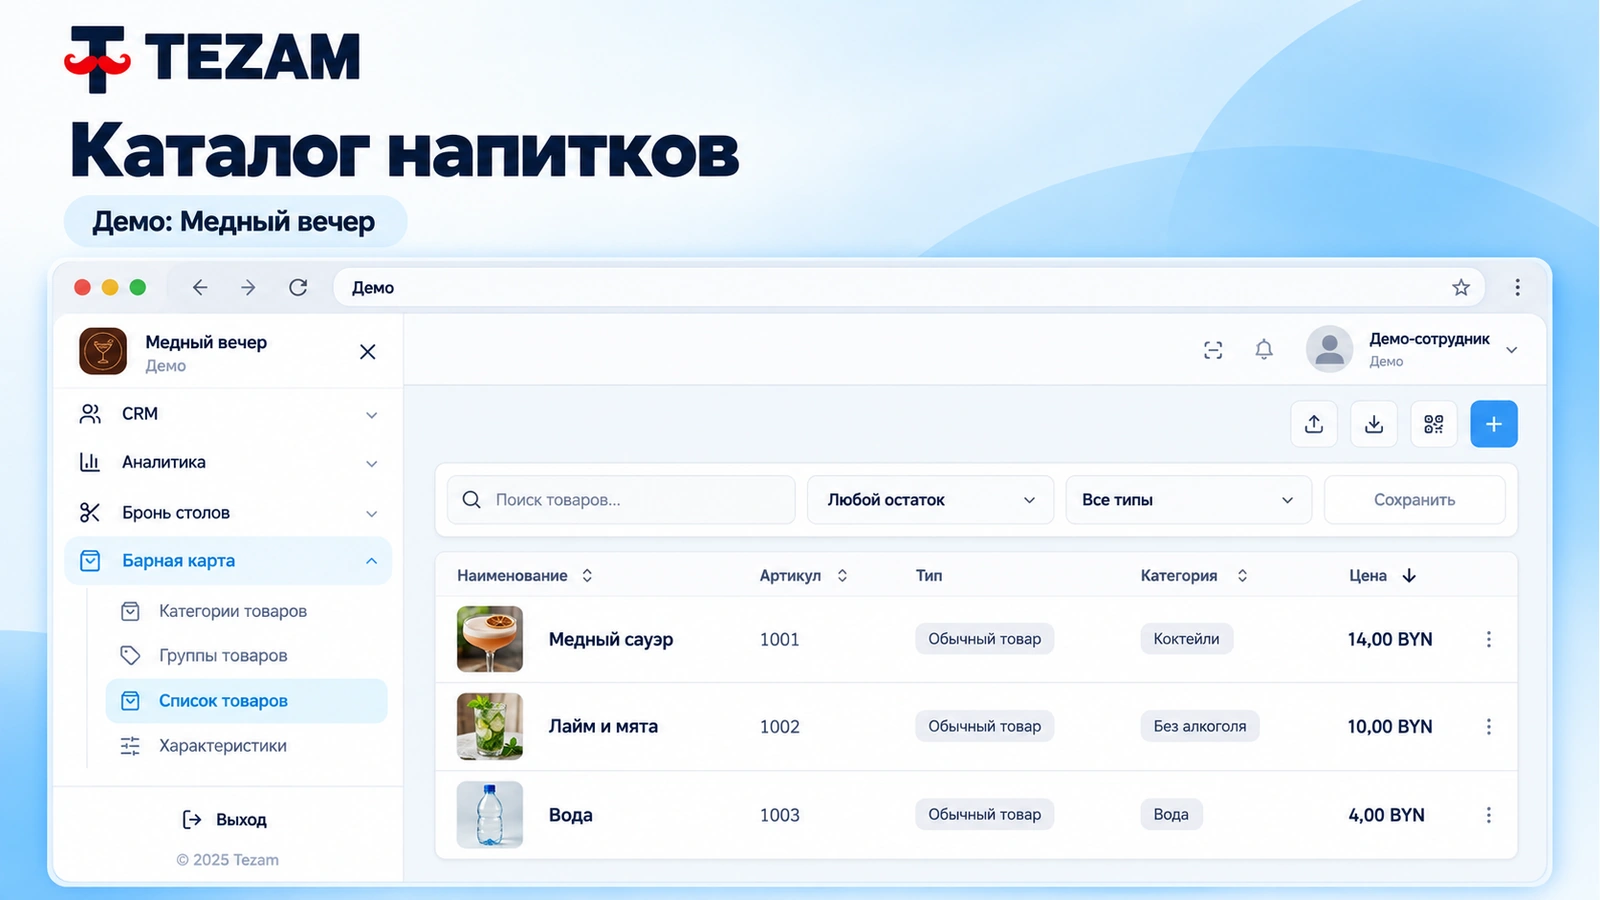1600x900 pixels.
Task: Open browser three-dot menu
Action: point(1518,288)
